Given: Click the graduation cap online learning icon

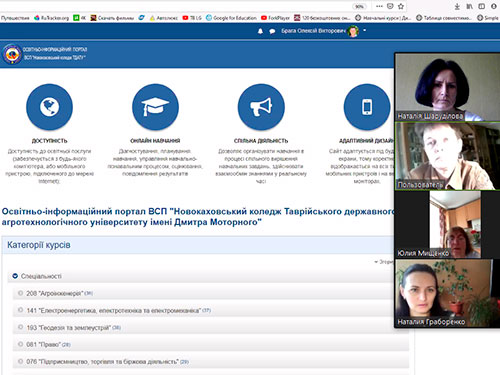Looking at the screenshot, I should point(155,107).
